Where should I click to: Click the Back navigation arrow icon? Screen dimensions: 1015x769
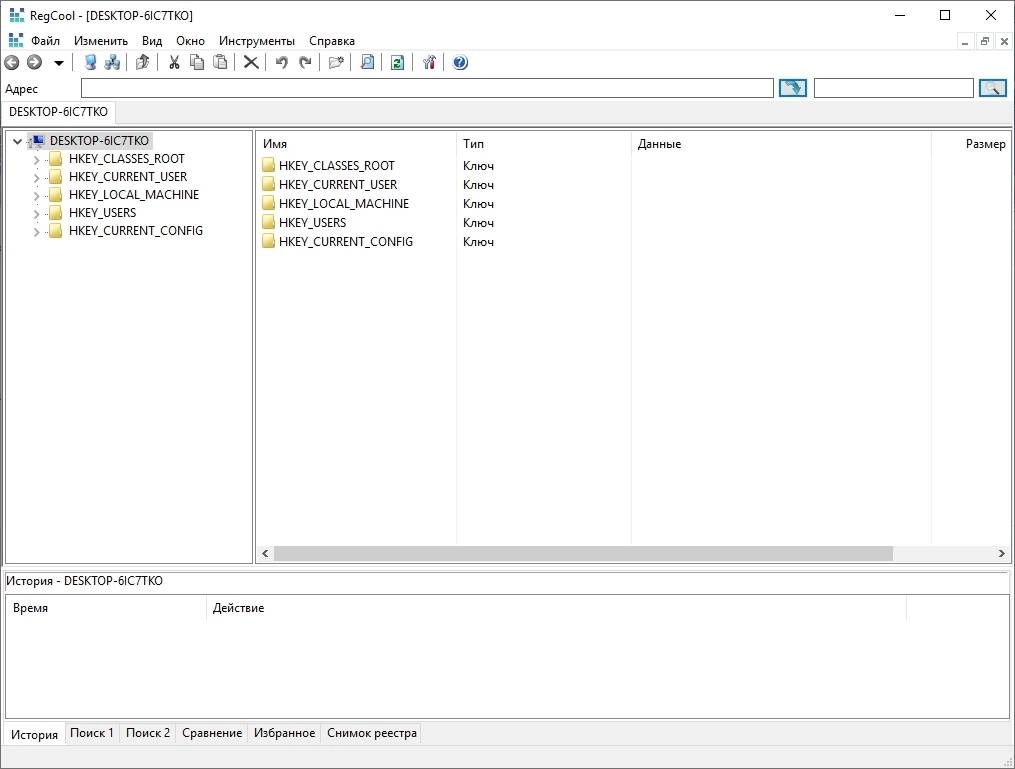(12, 63)
